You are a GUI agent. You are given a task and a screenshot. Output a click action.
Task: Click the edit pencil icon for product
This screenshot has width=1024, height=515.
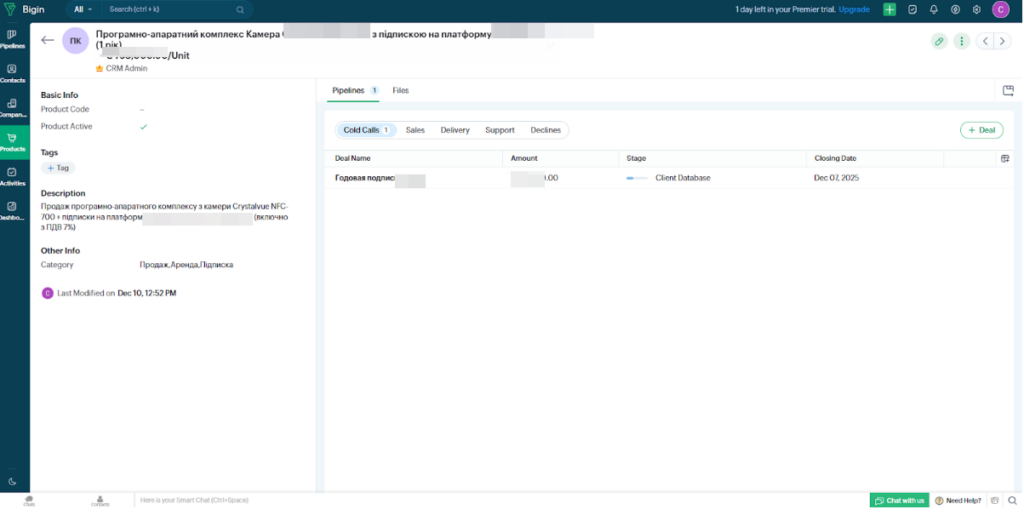pos(938,41)
